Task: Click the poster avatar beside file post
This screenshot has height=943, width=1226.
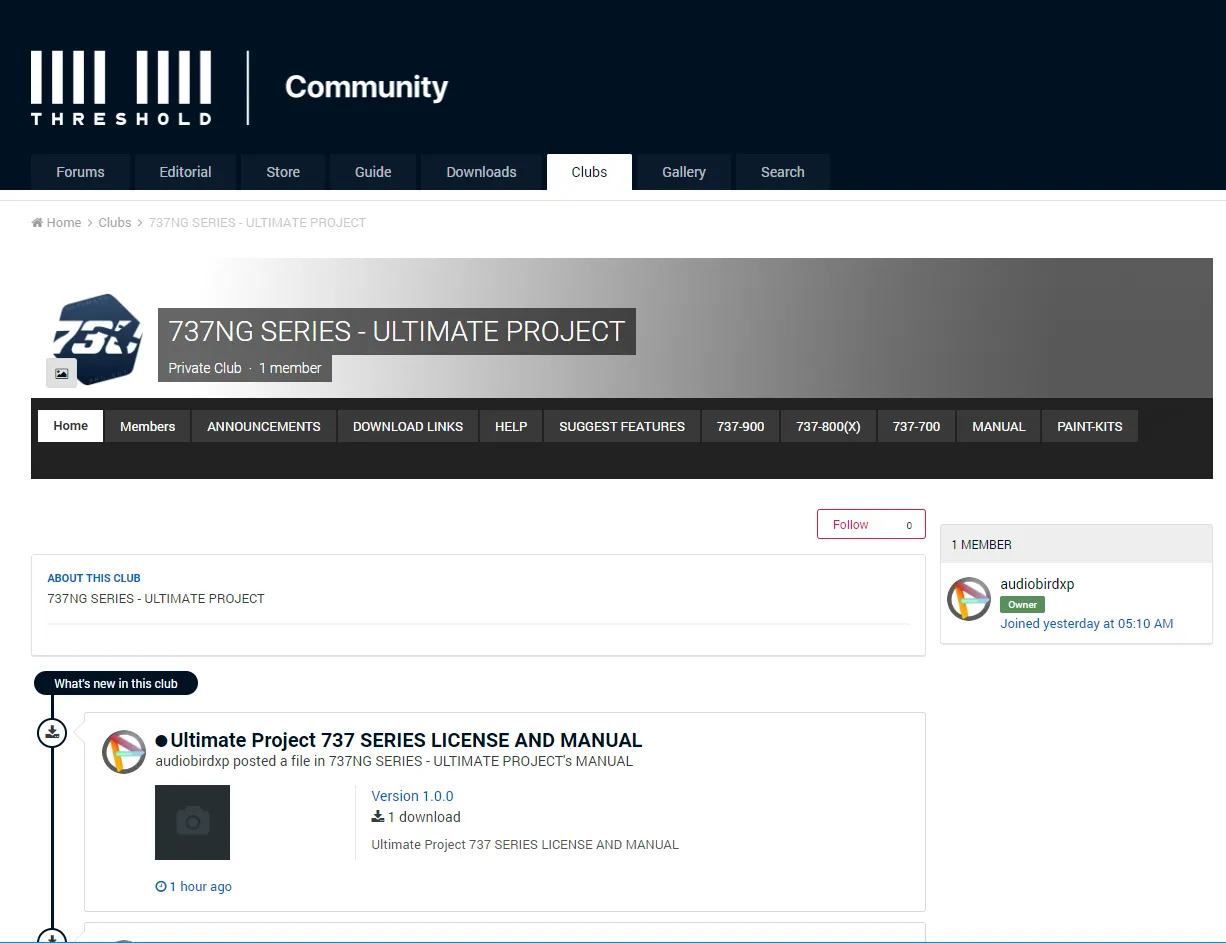Action: 124,752
